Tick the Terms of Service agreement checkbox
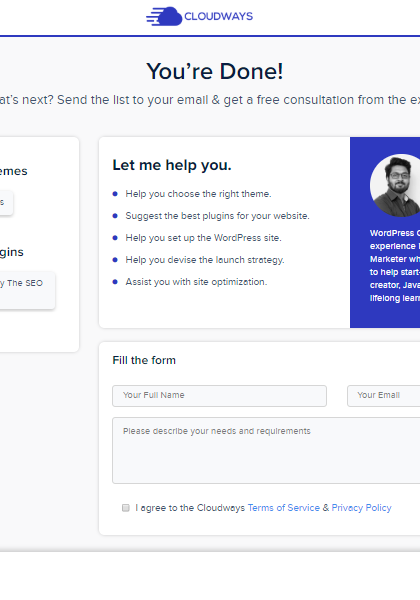420x600 pixels. (126, 508)
